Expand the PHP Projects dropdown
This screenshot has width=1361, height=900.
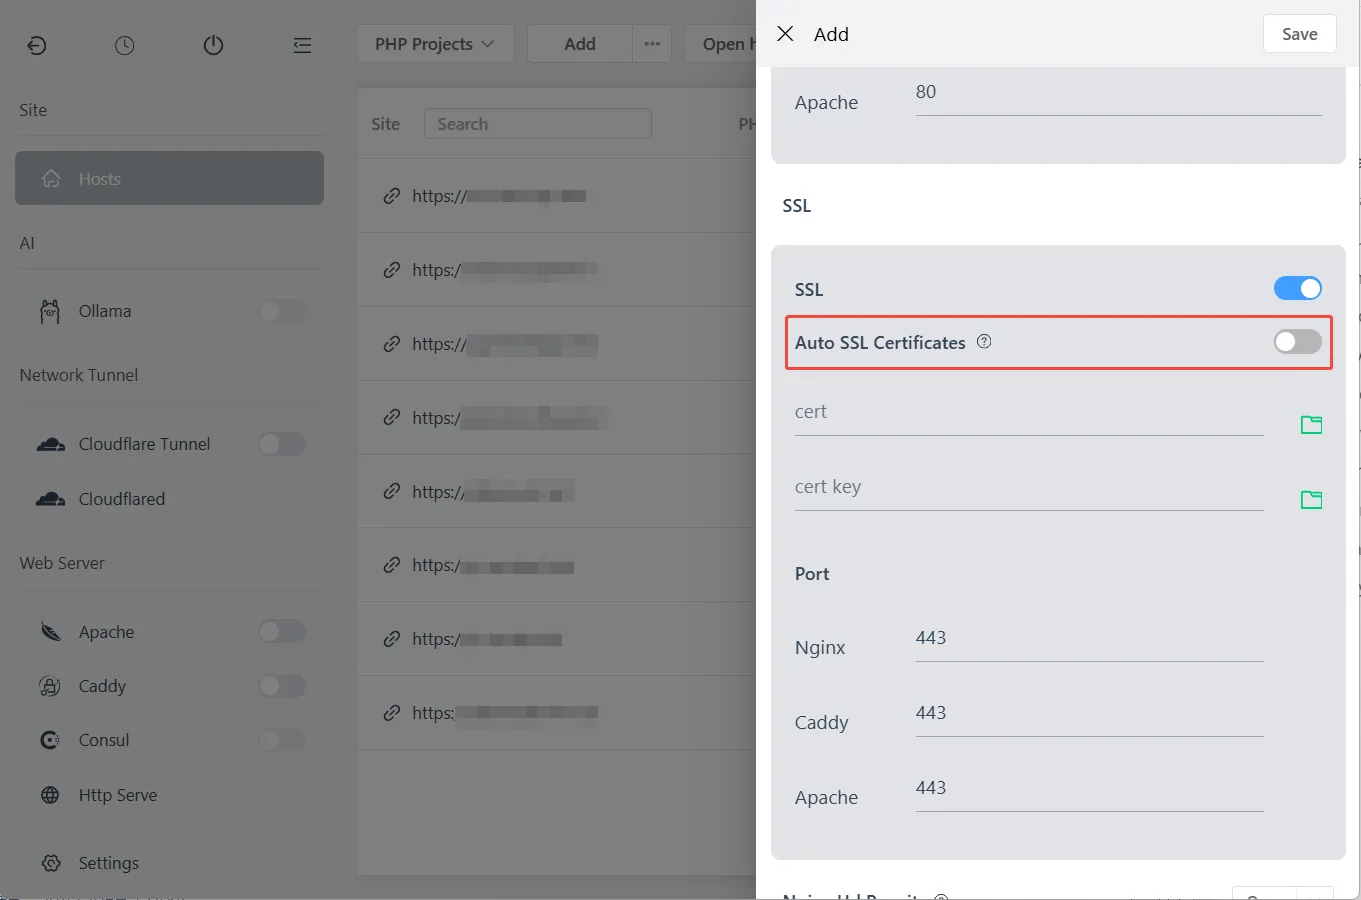tap(435, 44)
